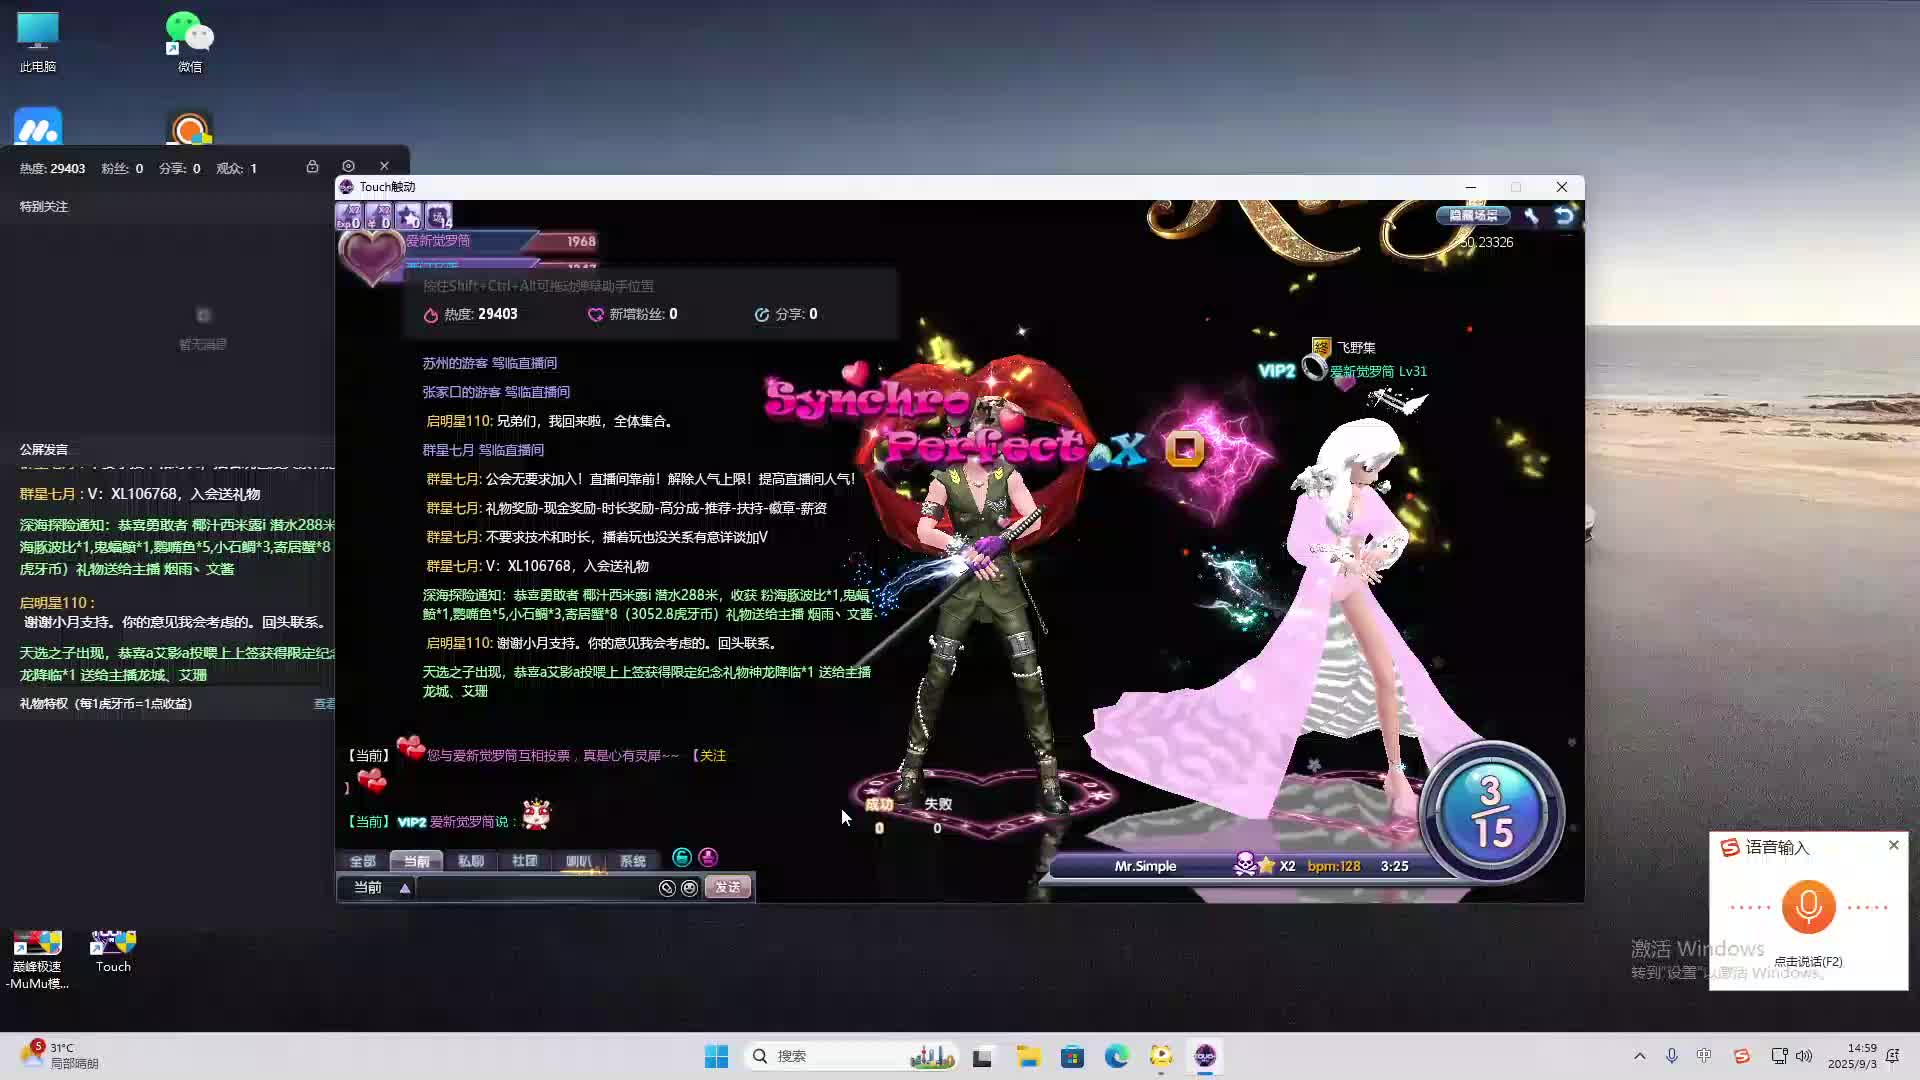Screen dimensions: 1920x1080
Task: Expand the 当前 channel dropdown
Action: [405, 888]
